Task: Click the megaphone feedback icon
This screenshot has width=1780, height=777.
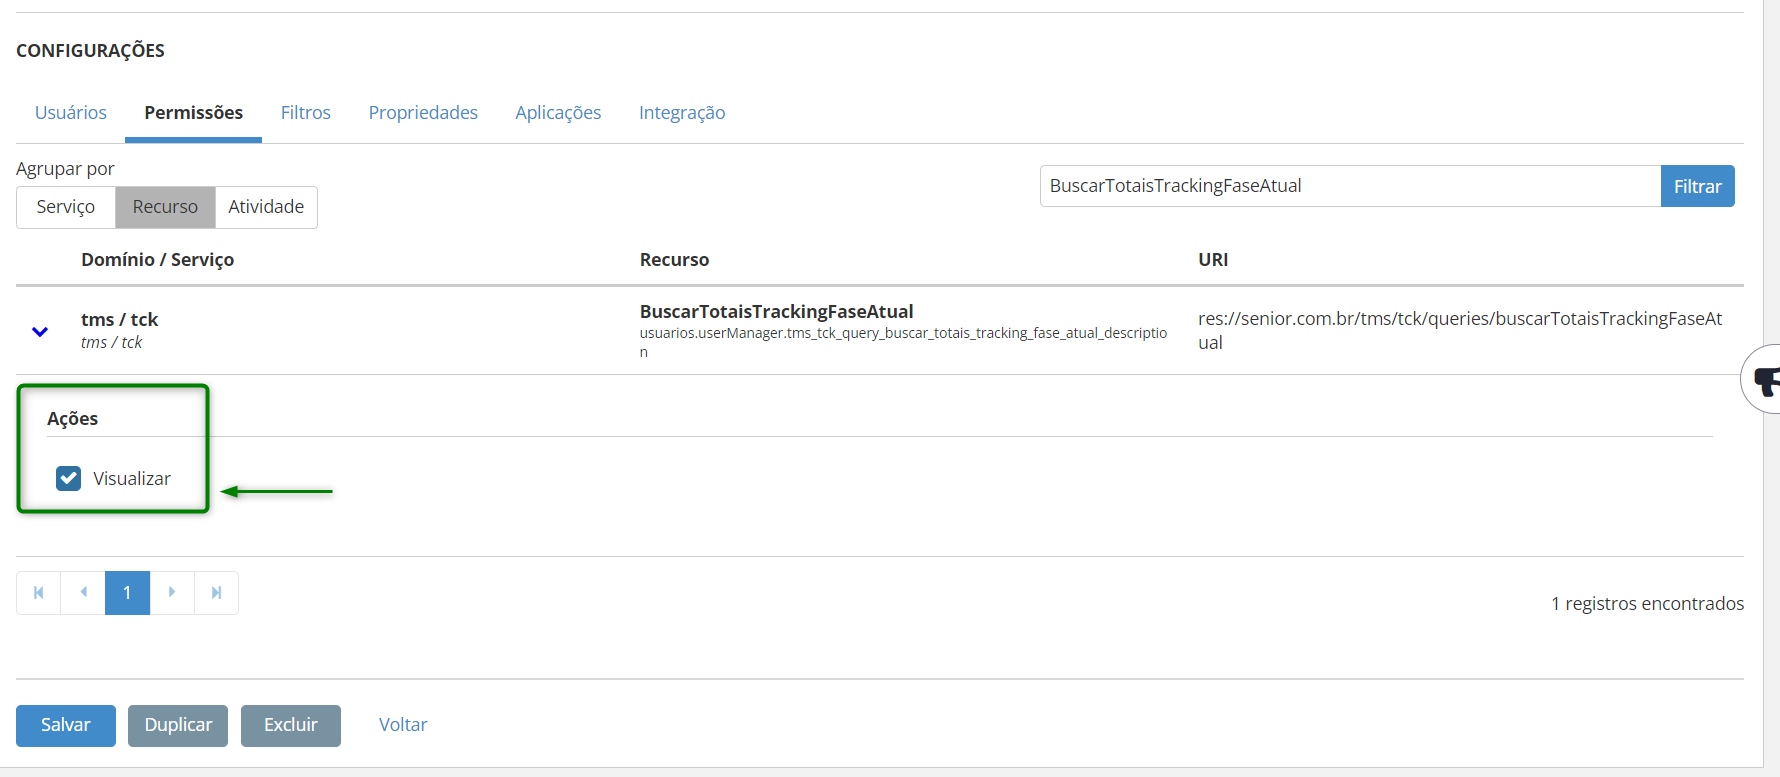Action: (x=1766, y=379)
